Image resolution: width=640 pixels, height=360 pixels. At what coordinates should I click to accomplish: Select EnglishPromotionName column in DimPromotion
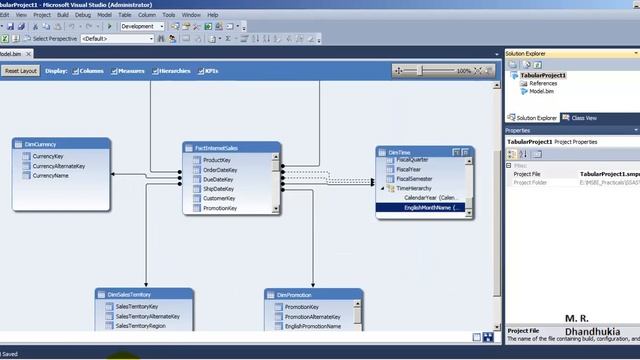point(313,327)
